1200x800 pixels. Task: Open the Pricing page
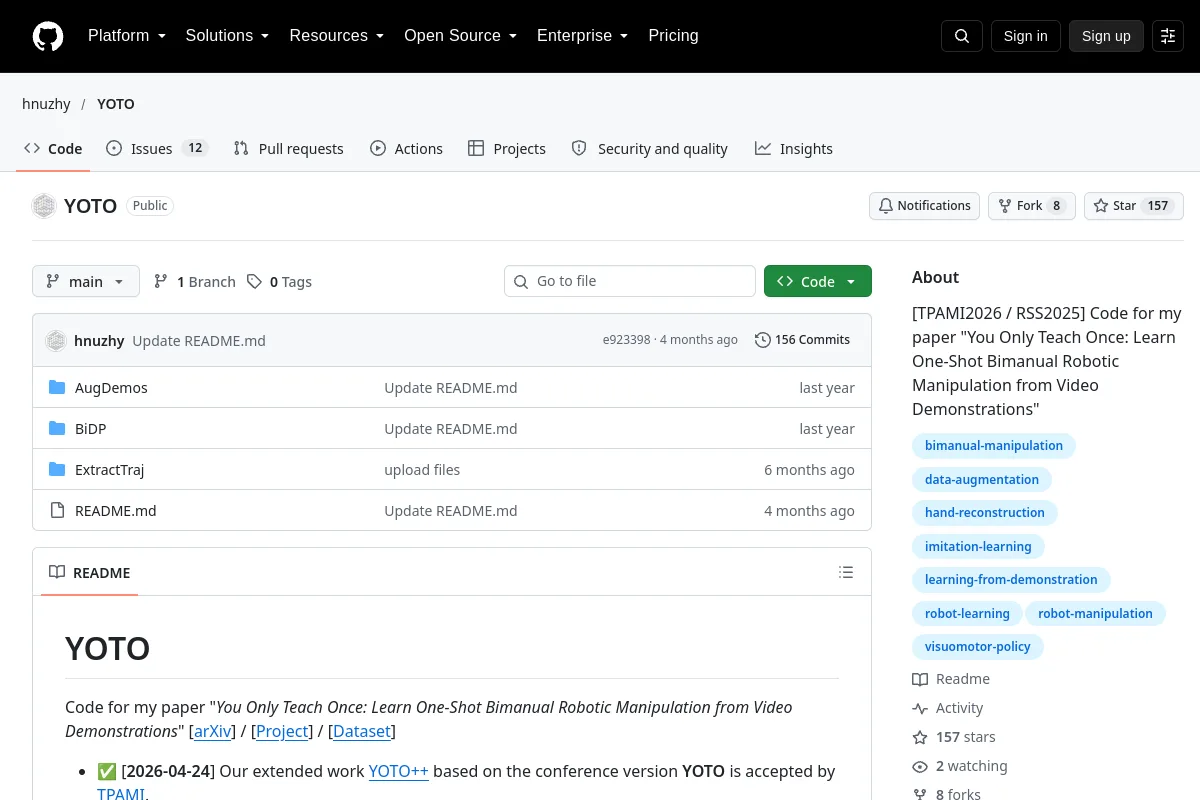[673, 36]
